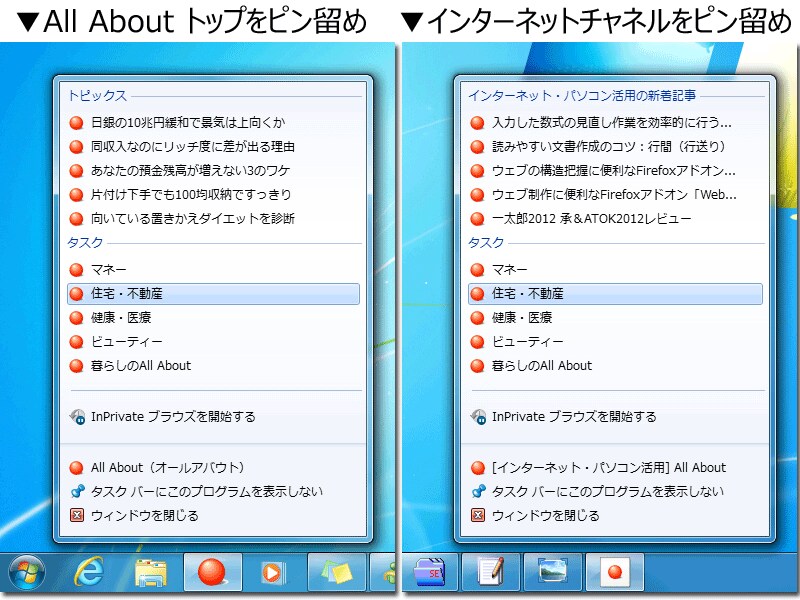Choose ウィンドウを閉じる in right jump list
This screenshot has height=600, width=800.
[x=615, y=515]
